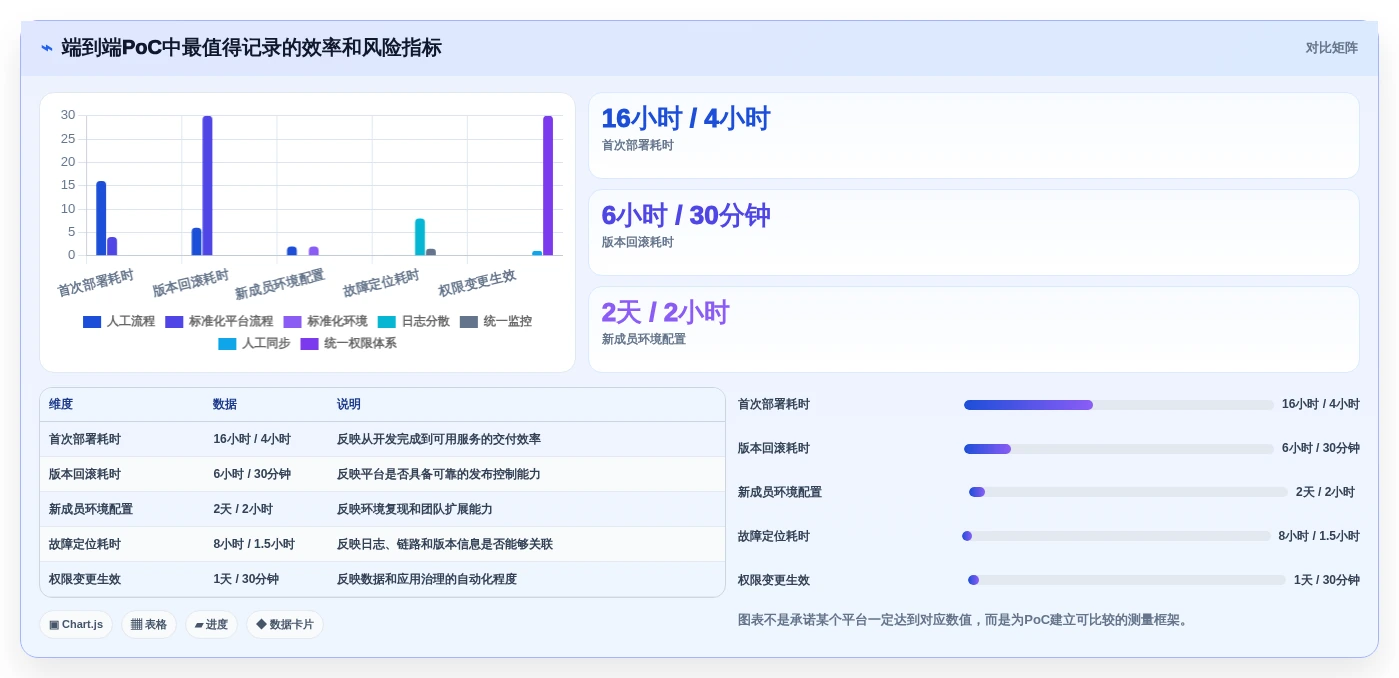The height and width of the screenshot is (678, 1399).
Task: Click the 2天 / 2小时 data card
Action: pyautogui.click(x=973, y=330)
